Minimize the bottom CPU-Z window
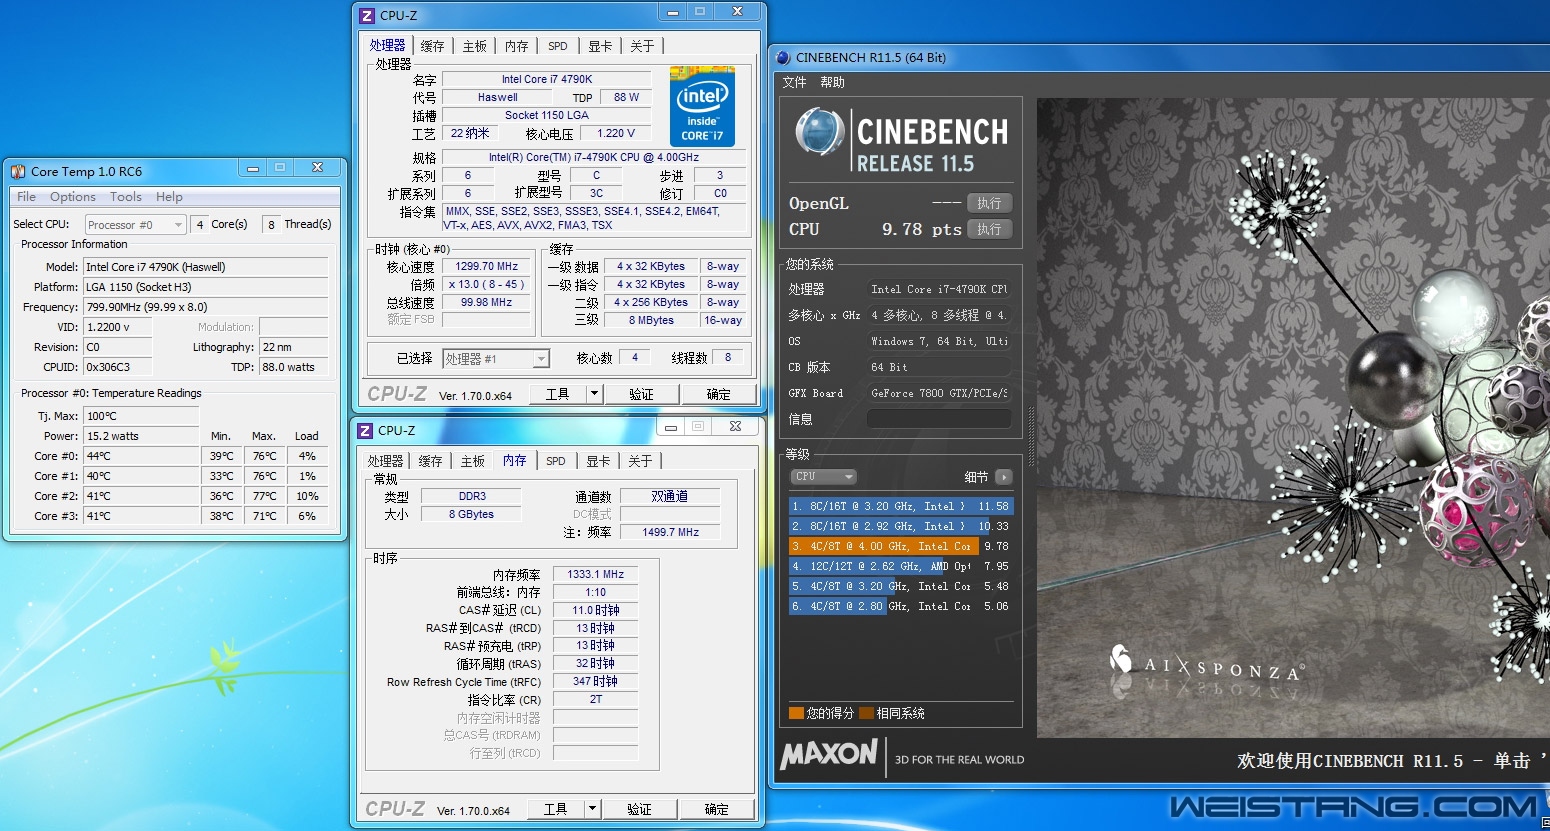This screenshot has height=831, width=1550. point(671,427)
